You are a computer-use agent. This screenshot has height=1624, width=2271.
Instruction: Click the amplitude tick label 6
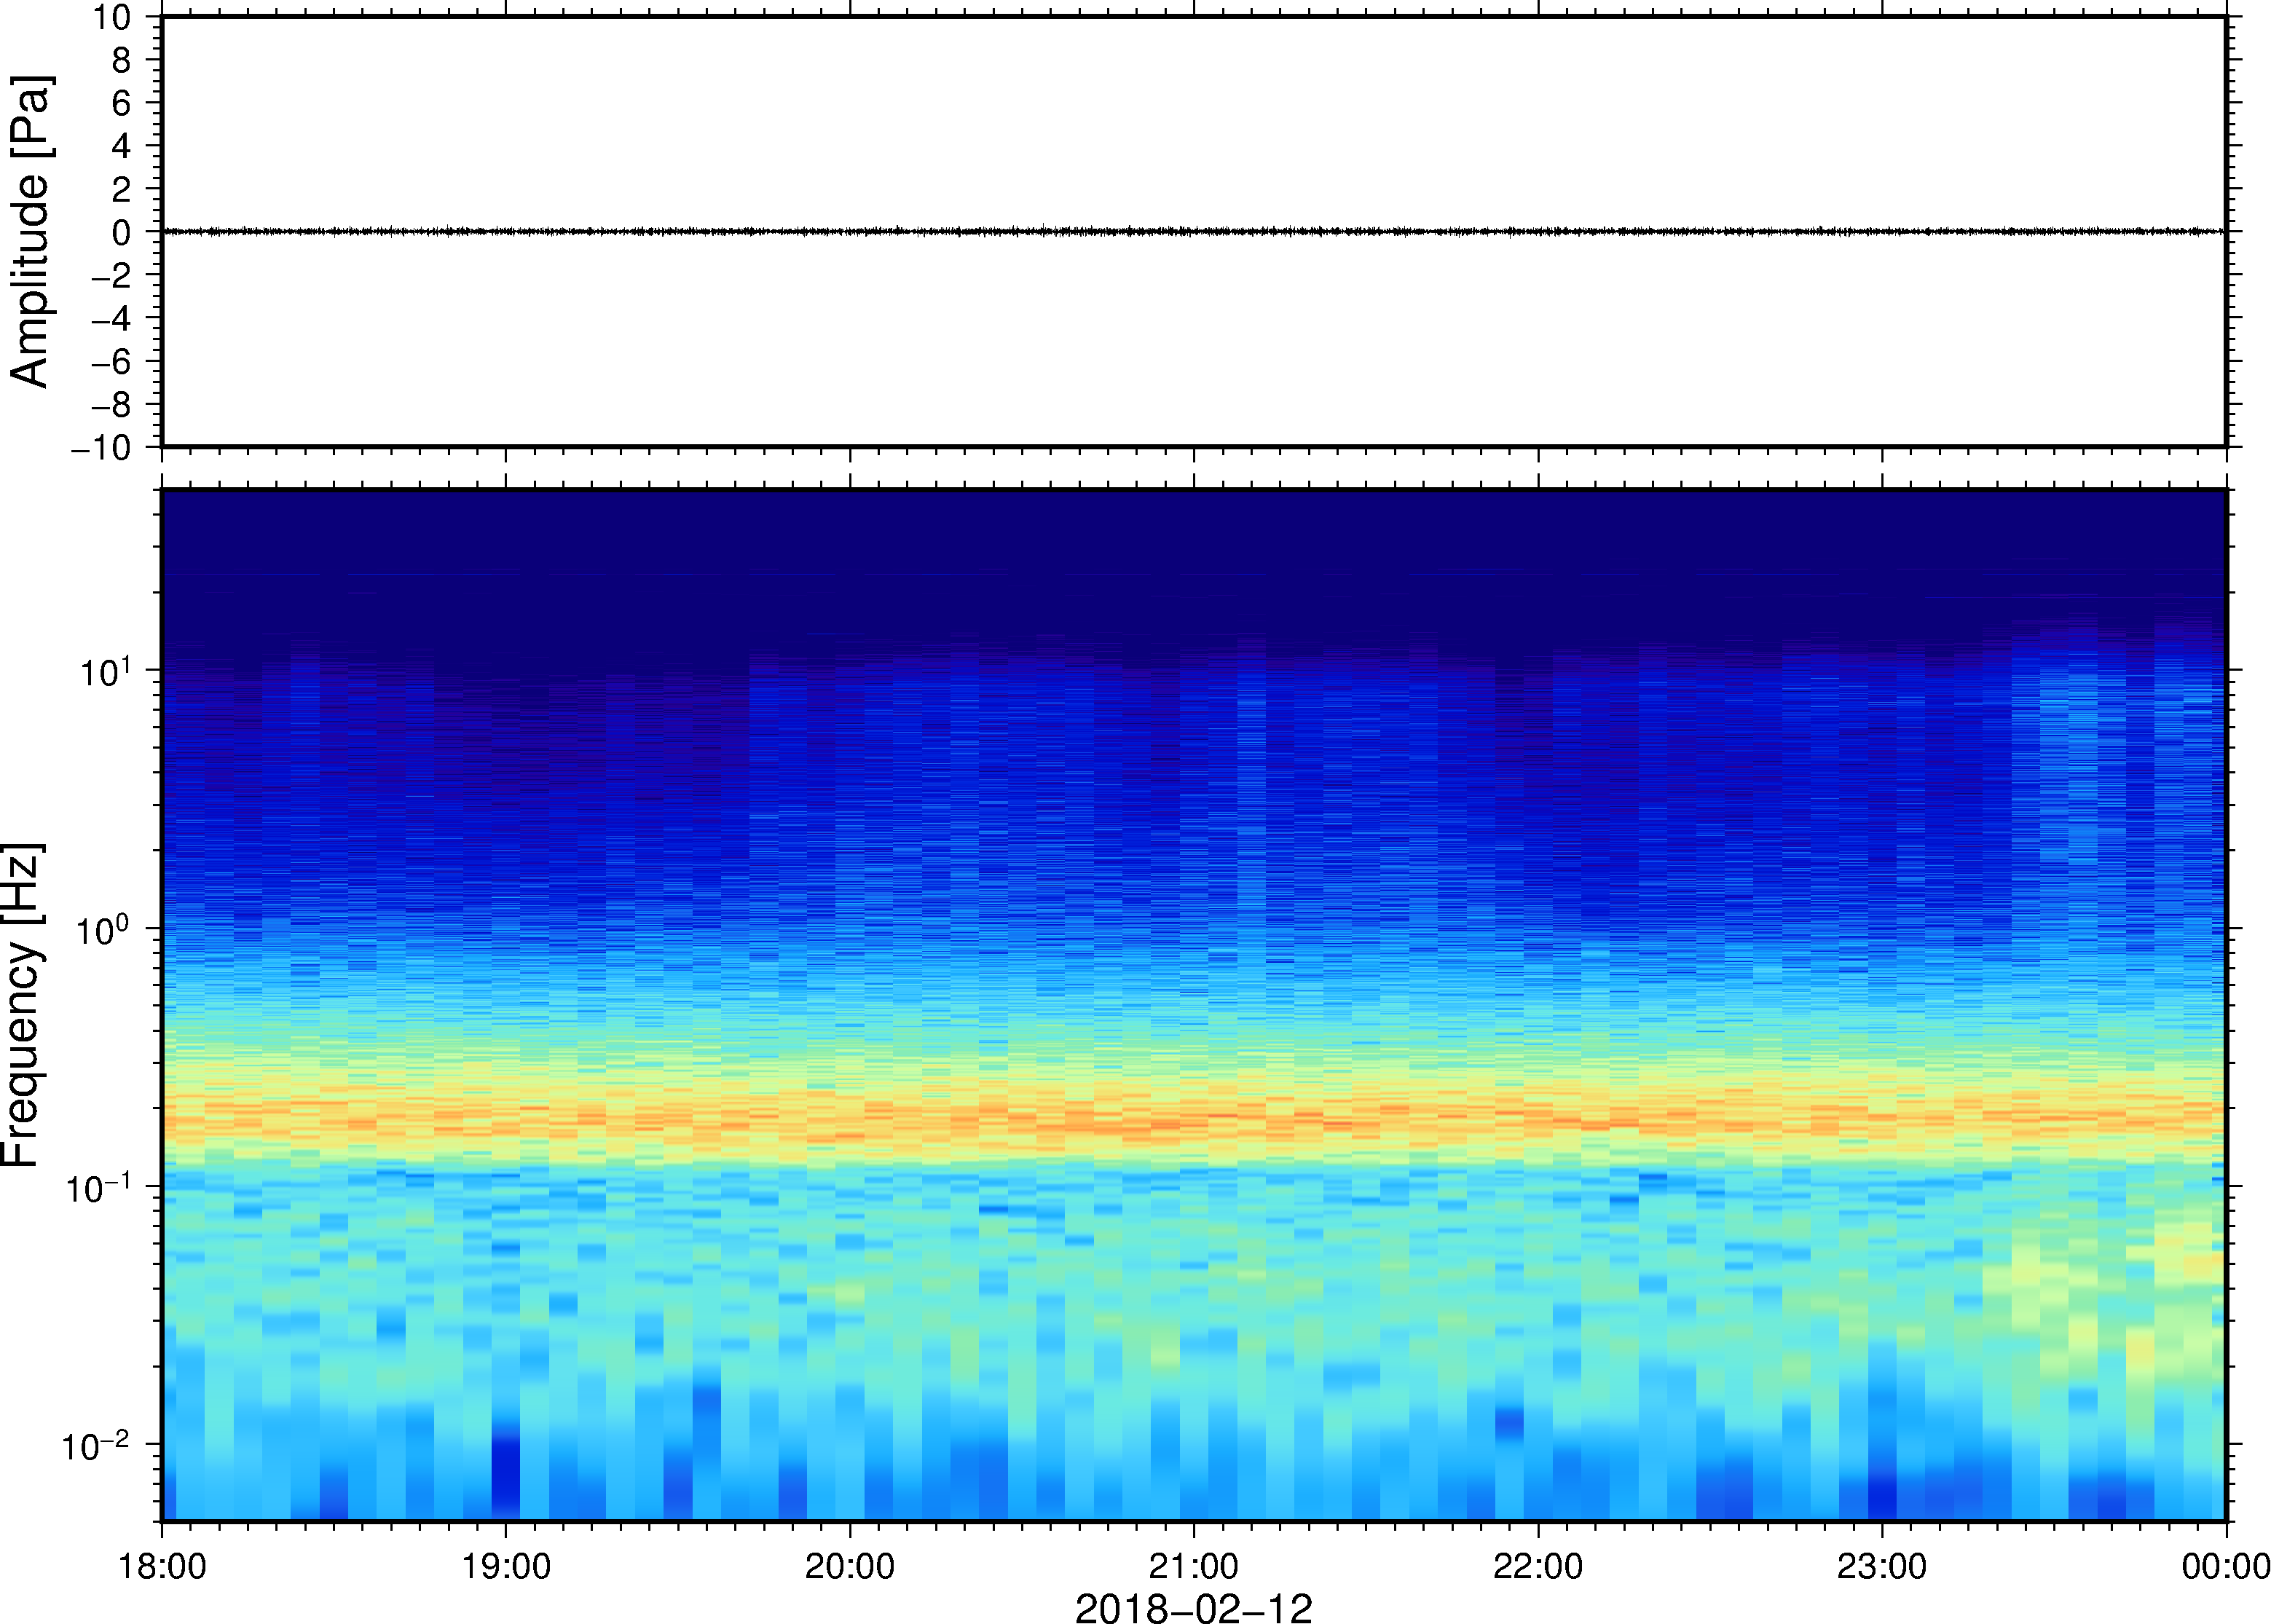coord(122,102)
